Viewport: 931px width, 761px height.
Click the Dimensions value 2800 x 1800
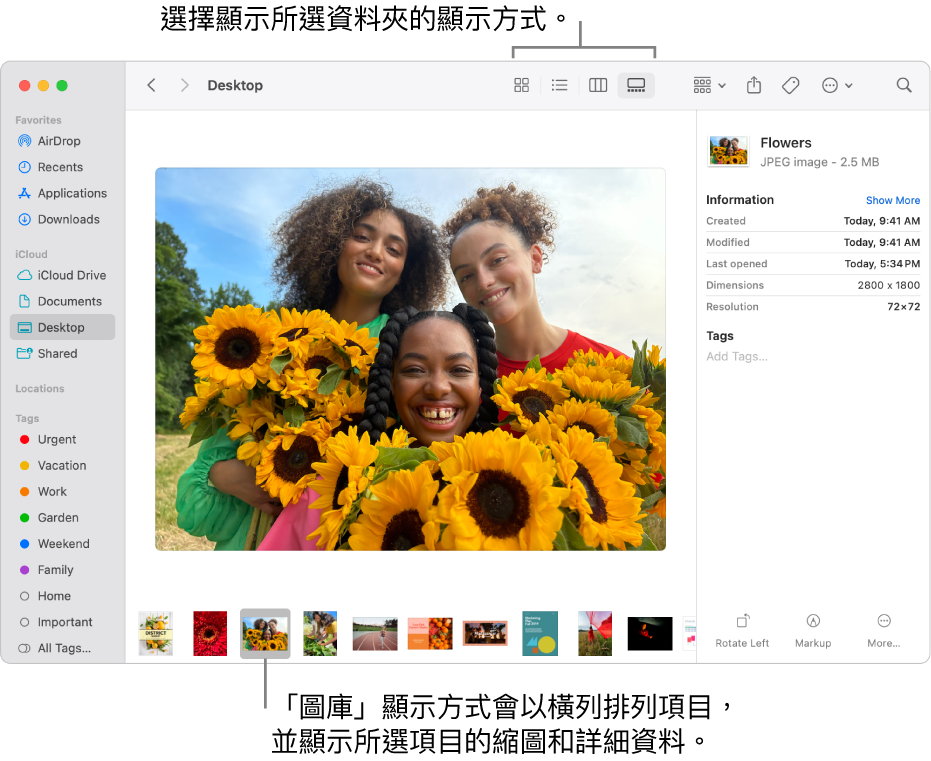tap(888, 286)
